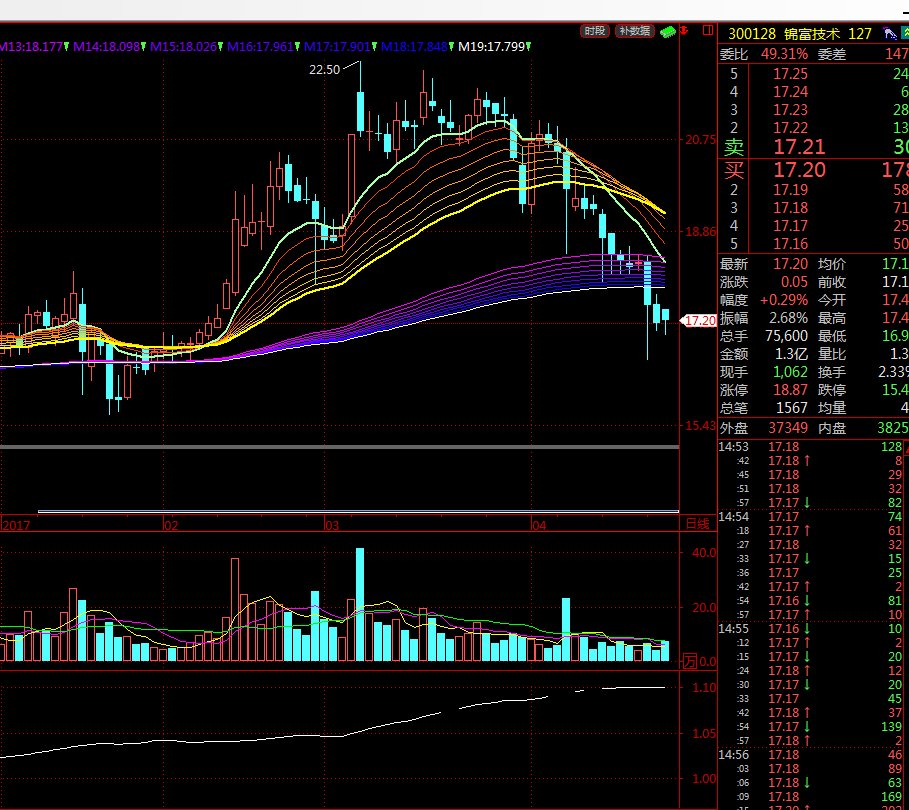Click the 17.20 current price marker on axis

[x=699, y=321]
